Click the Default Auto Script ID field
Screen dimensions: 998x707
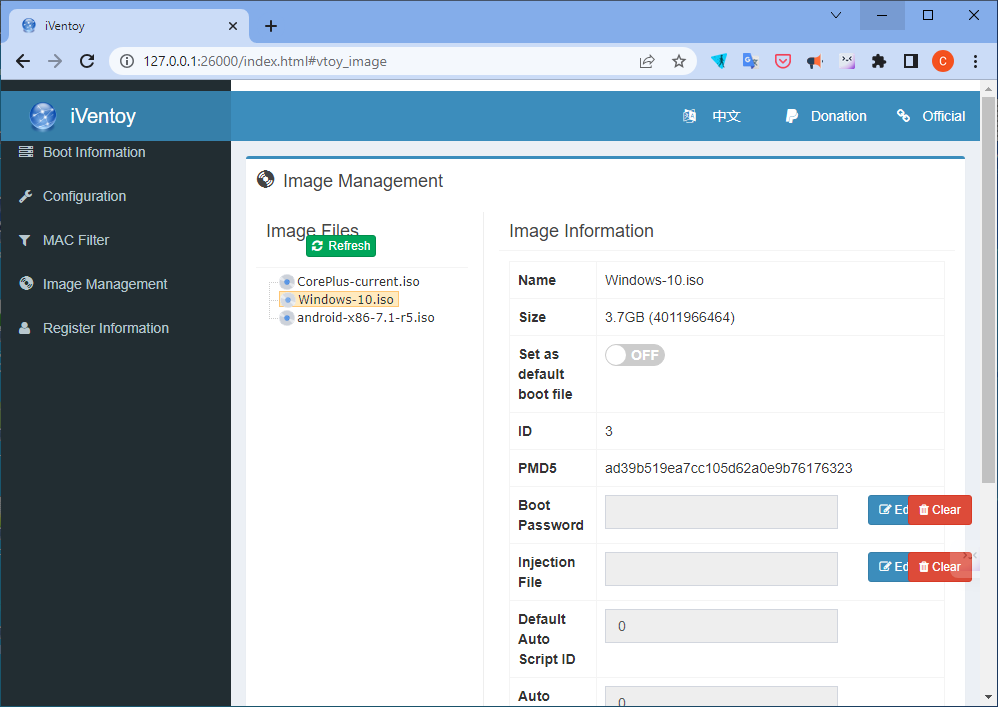(x=721, y=626)
